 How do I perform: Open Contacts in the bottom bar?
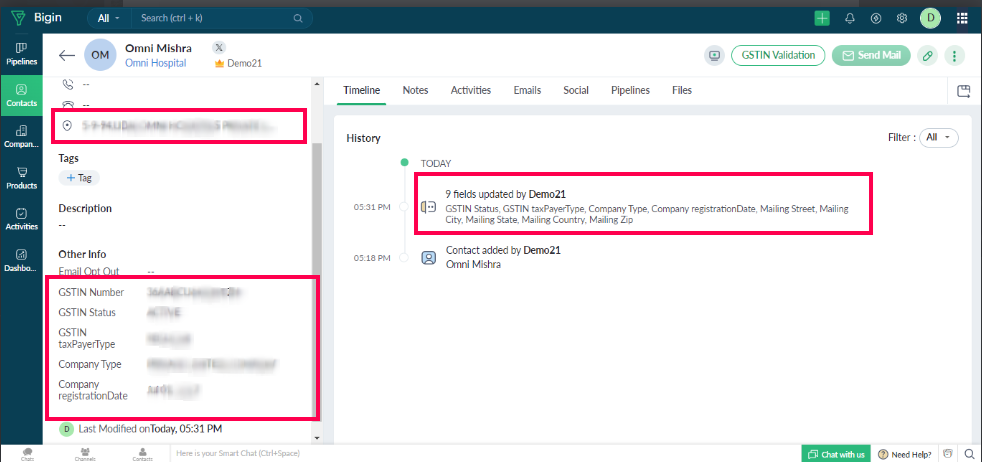[143, 454]
